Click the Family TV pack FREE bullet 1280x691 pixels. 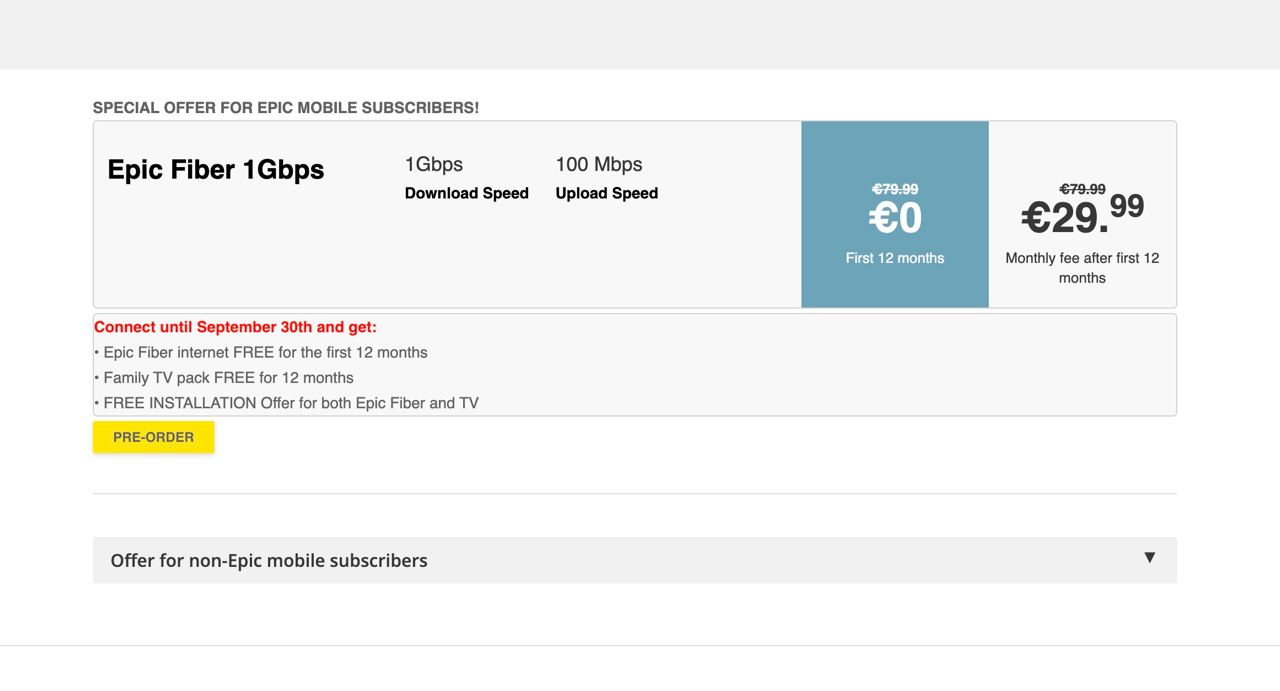[x=227, y=378]
